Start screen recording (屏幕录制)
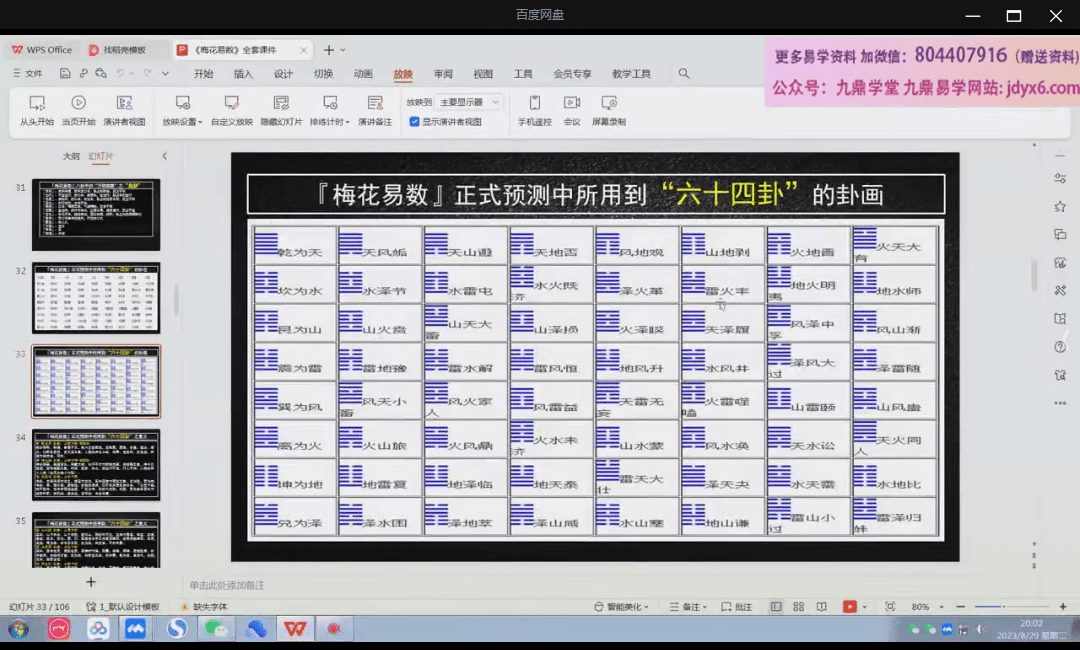 point(608,110)
